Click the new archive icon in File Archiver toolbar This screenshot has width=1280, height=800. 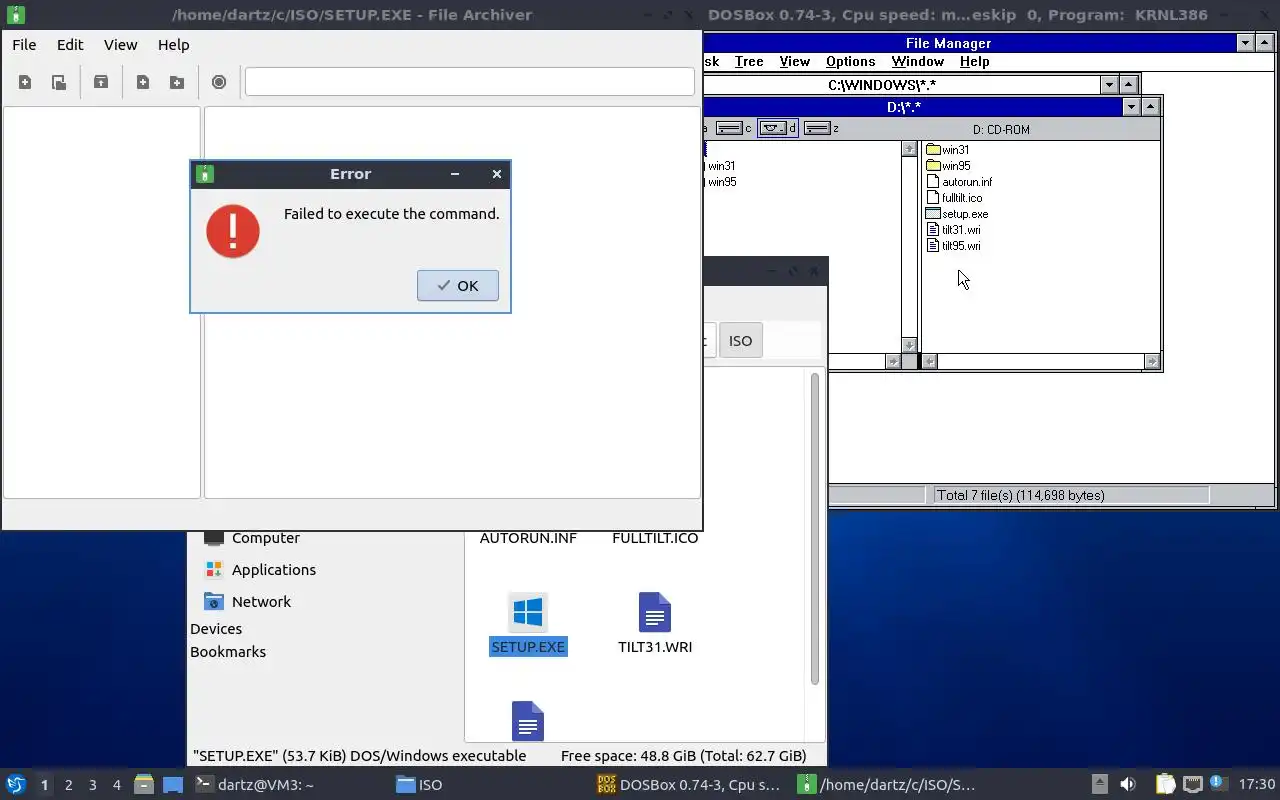pyautogui.click(x=25, y=82)
